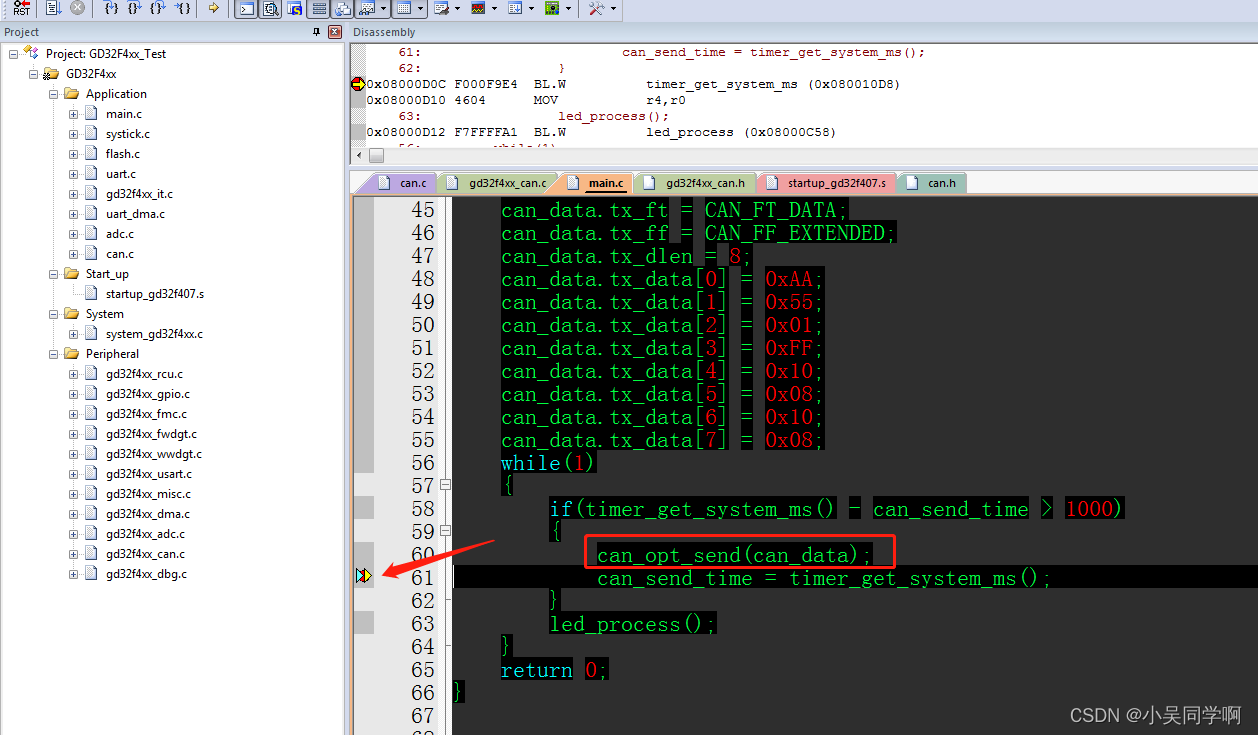Click the led_process(); code line 63
The image size is (1258, 735).
coord(633,624)
